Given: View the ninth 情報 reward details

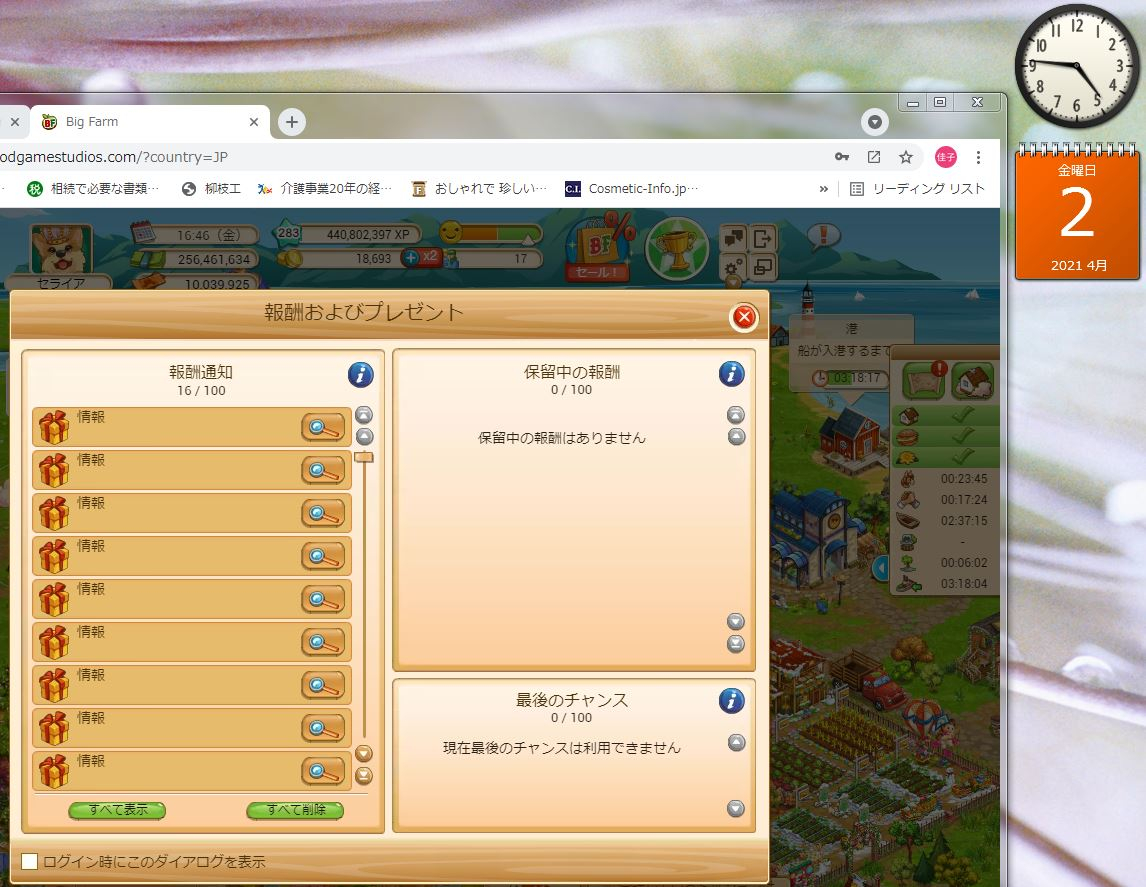Looking at the screenshot, I should tap(322, 771).
